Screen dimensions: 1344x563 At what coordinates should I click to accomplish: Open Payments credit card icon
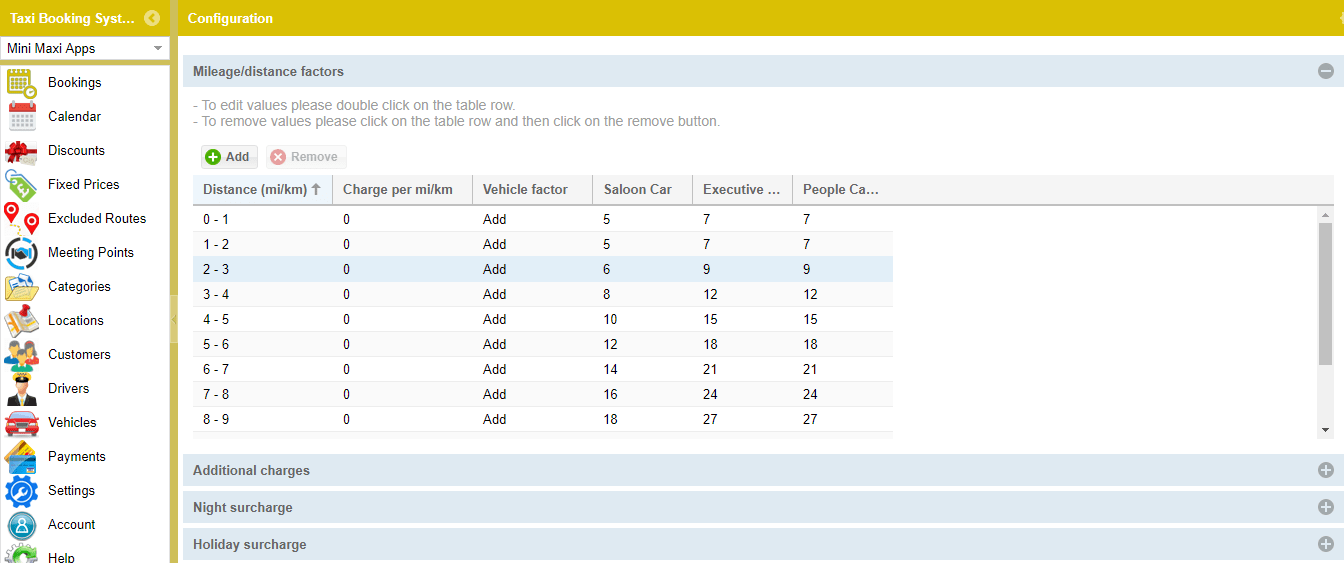tap(22, 457)
